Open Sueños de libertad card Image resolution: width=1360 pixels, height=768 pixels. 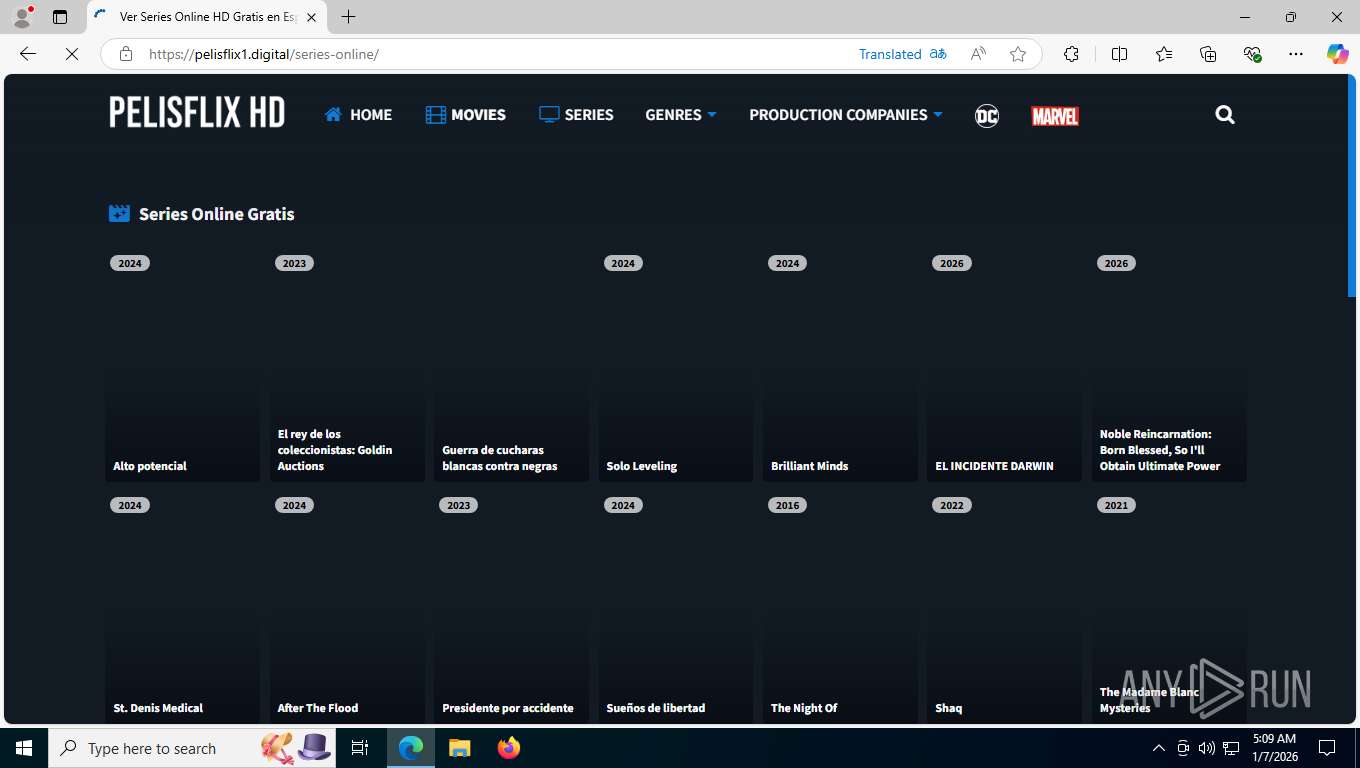pyautogui.click(x=676, y=607)
